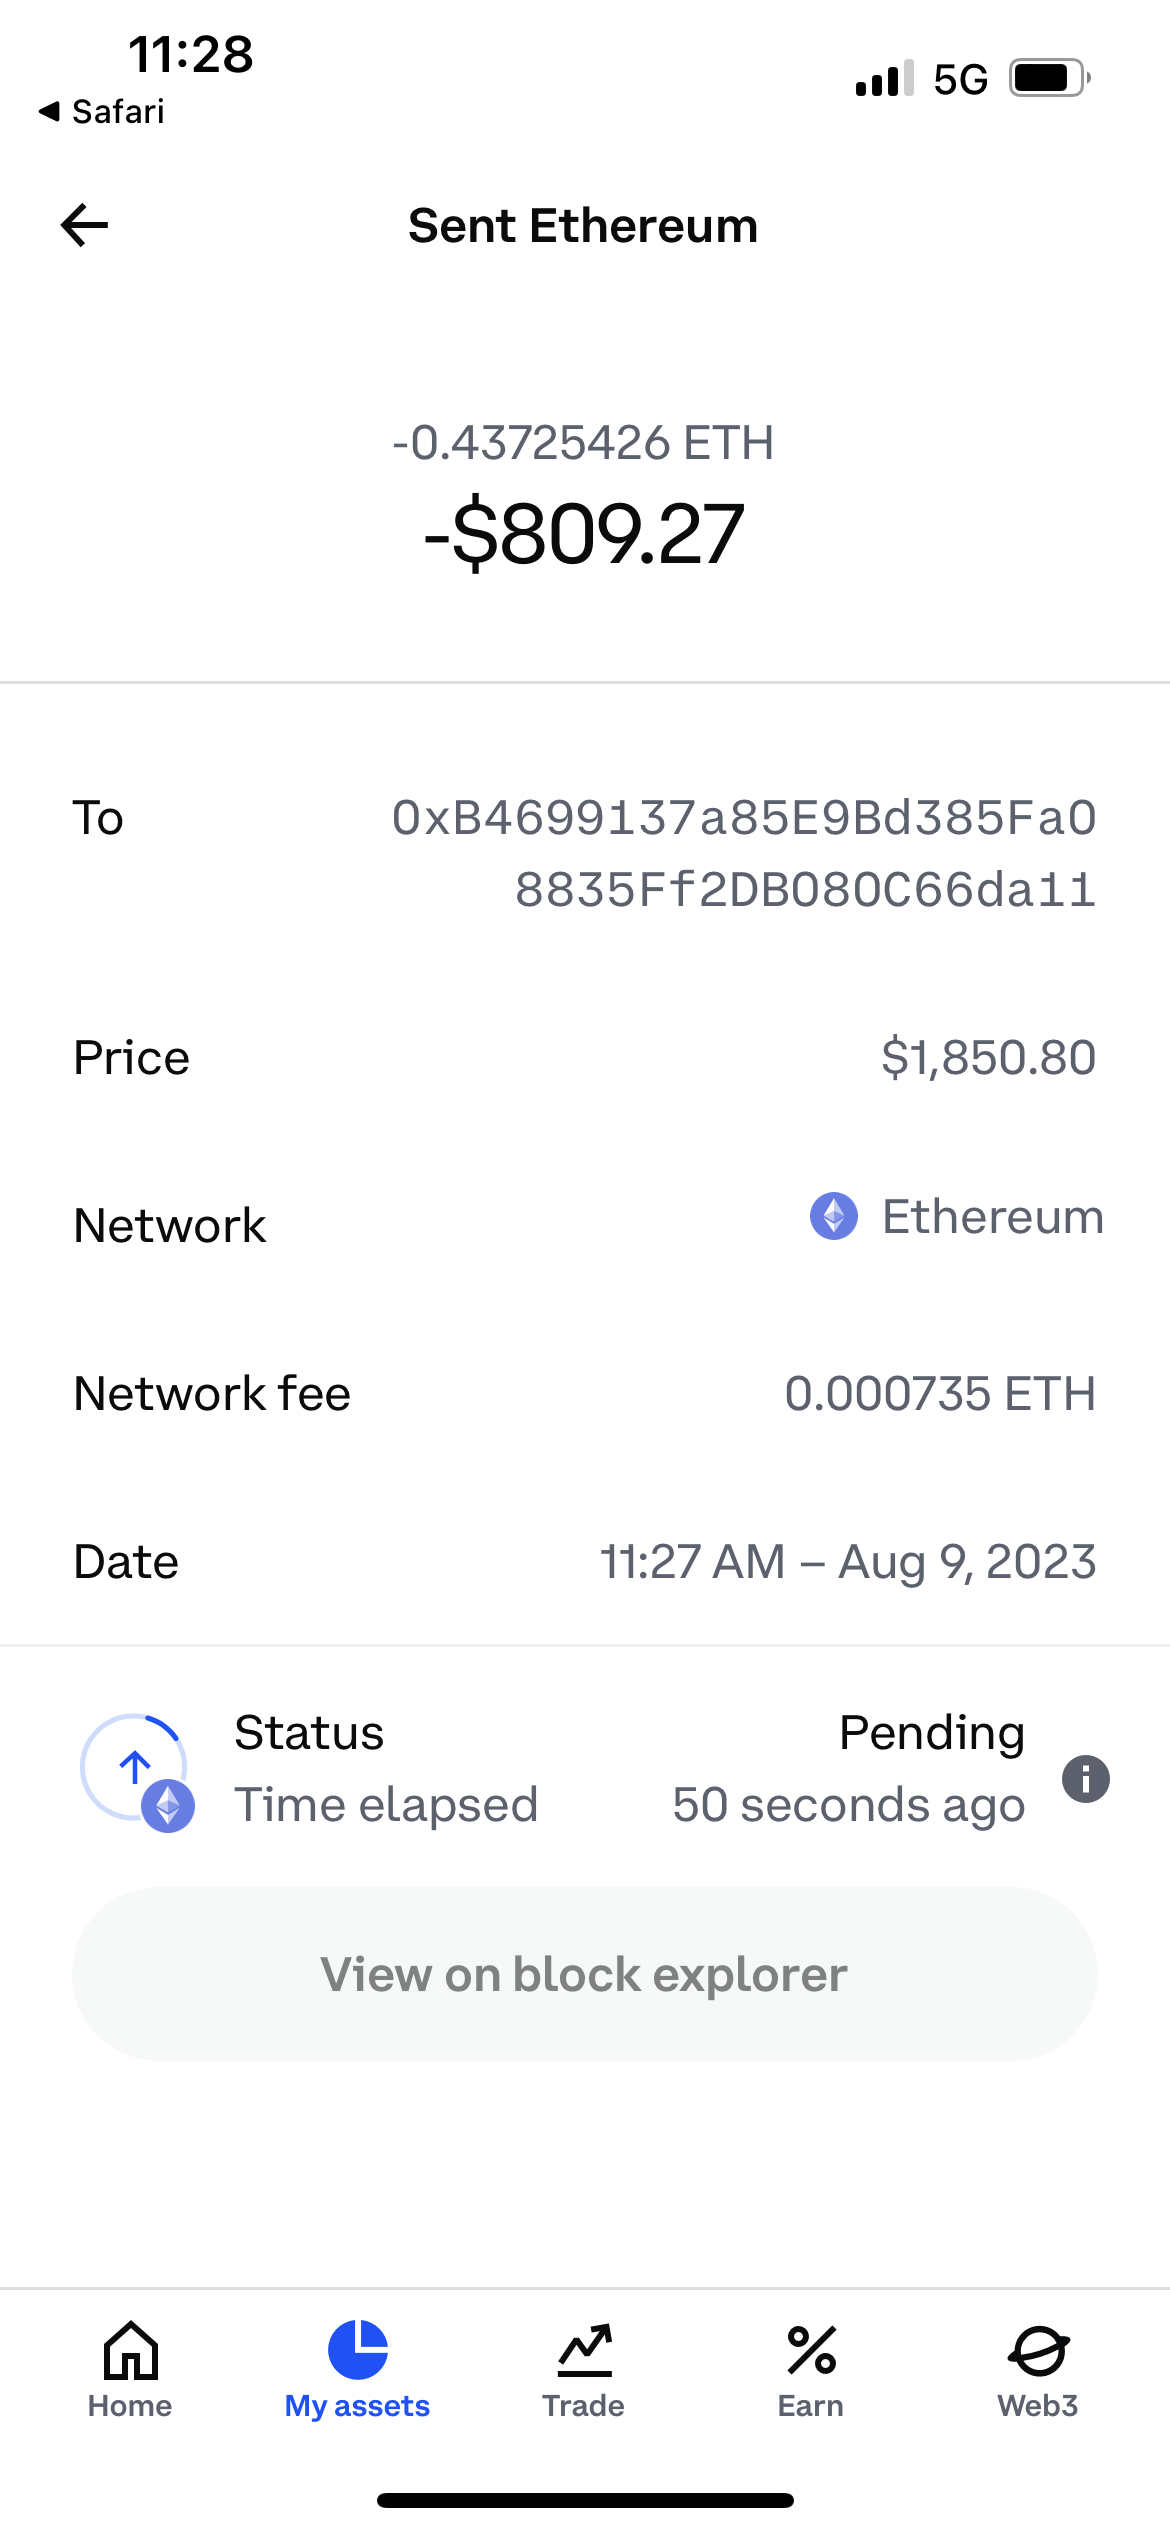Tap the recipient wallet address
Viewport: 1170px width, 2532px height.
744,853
